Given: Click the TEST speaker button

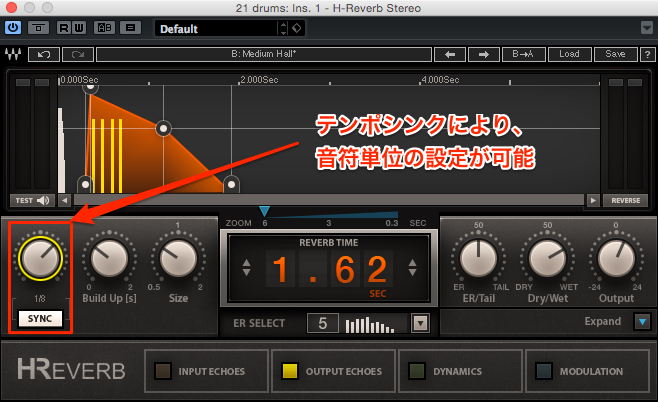Looking at the screenshot, I should [x=32, y=201].
